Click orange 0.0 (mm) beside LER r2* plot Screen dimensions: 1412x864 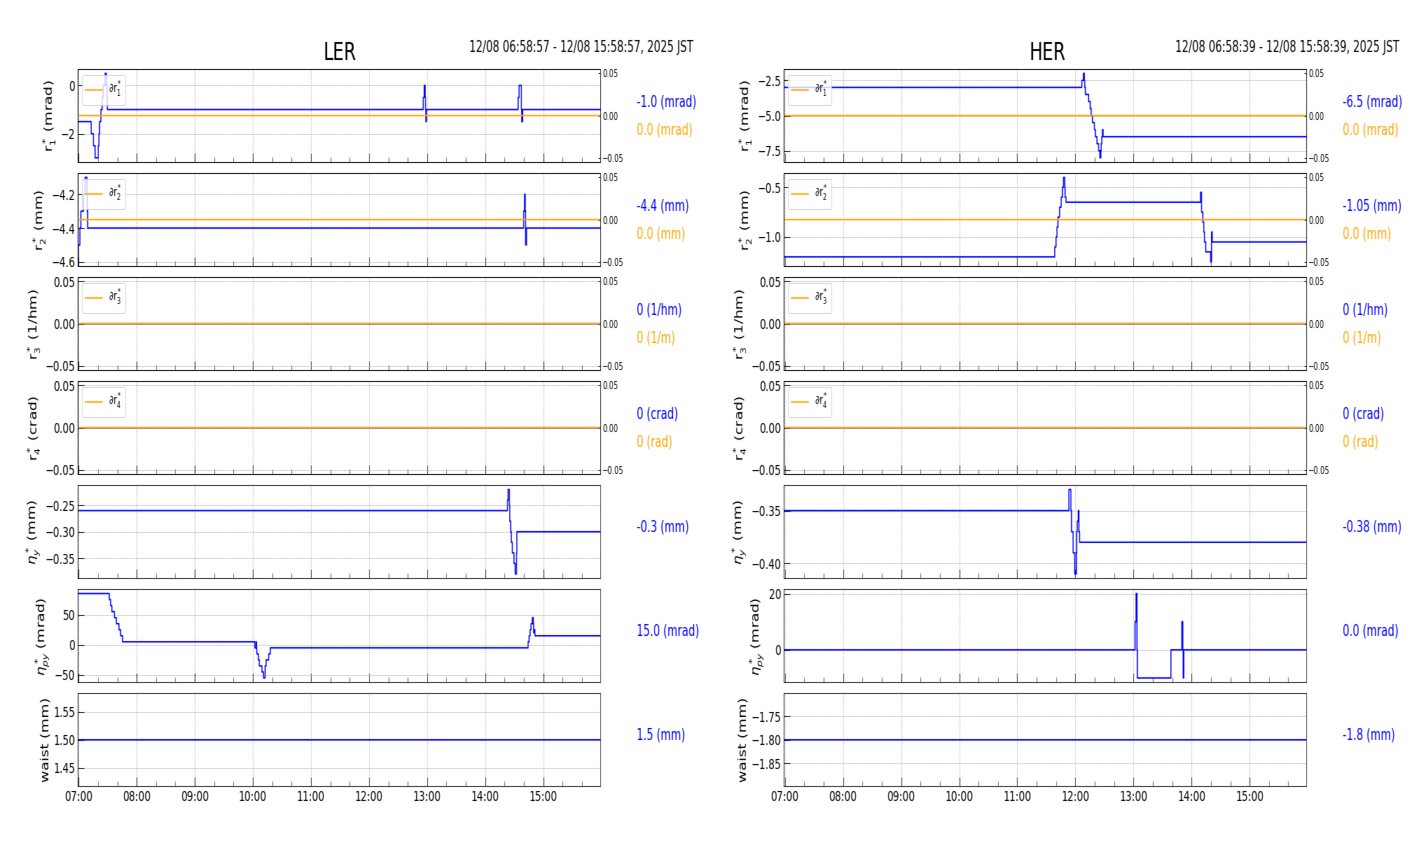point(660,234)
